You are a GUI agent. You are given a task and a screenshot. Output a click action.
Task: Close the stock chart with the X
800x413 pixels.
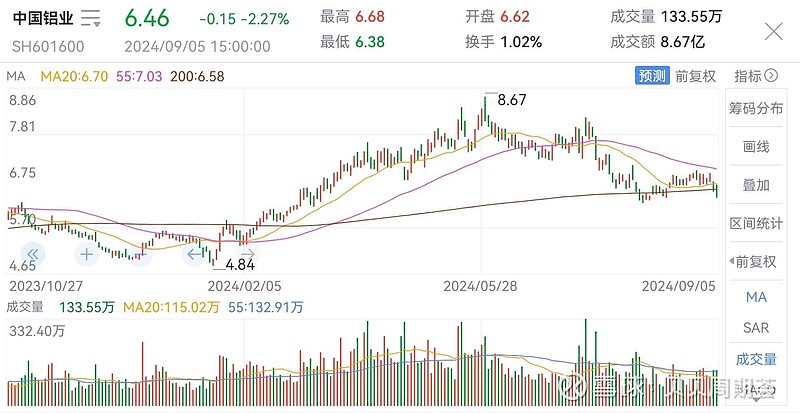(x=773, y=32)
